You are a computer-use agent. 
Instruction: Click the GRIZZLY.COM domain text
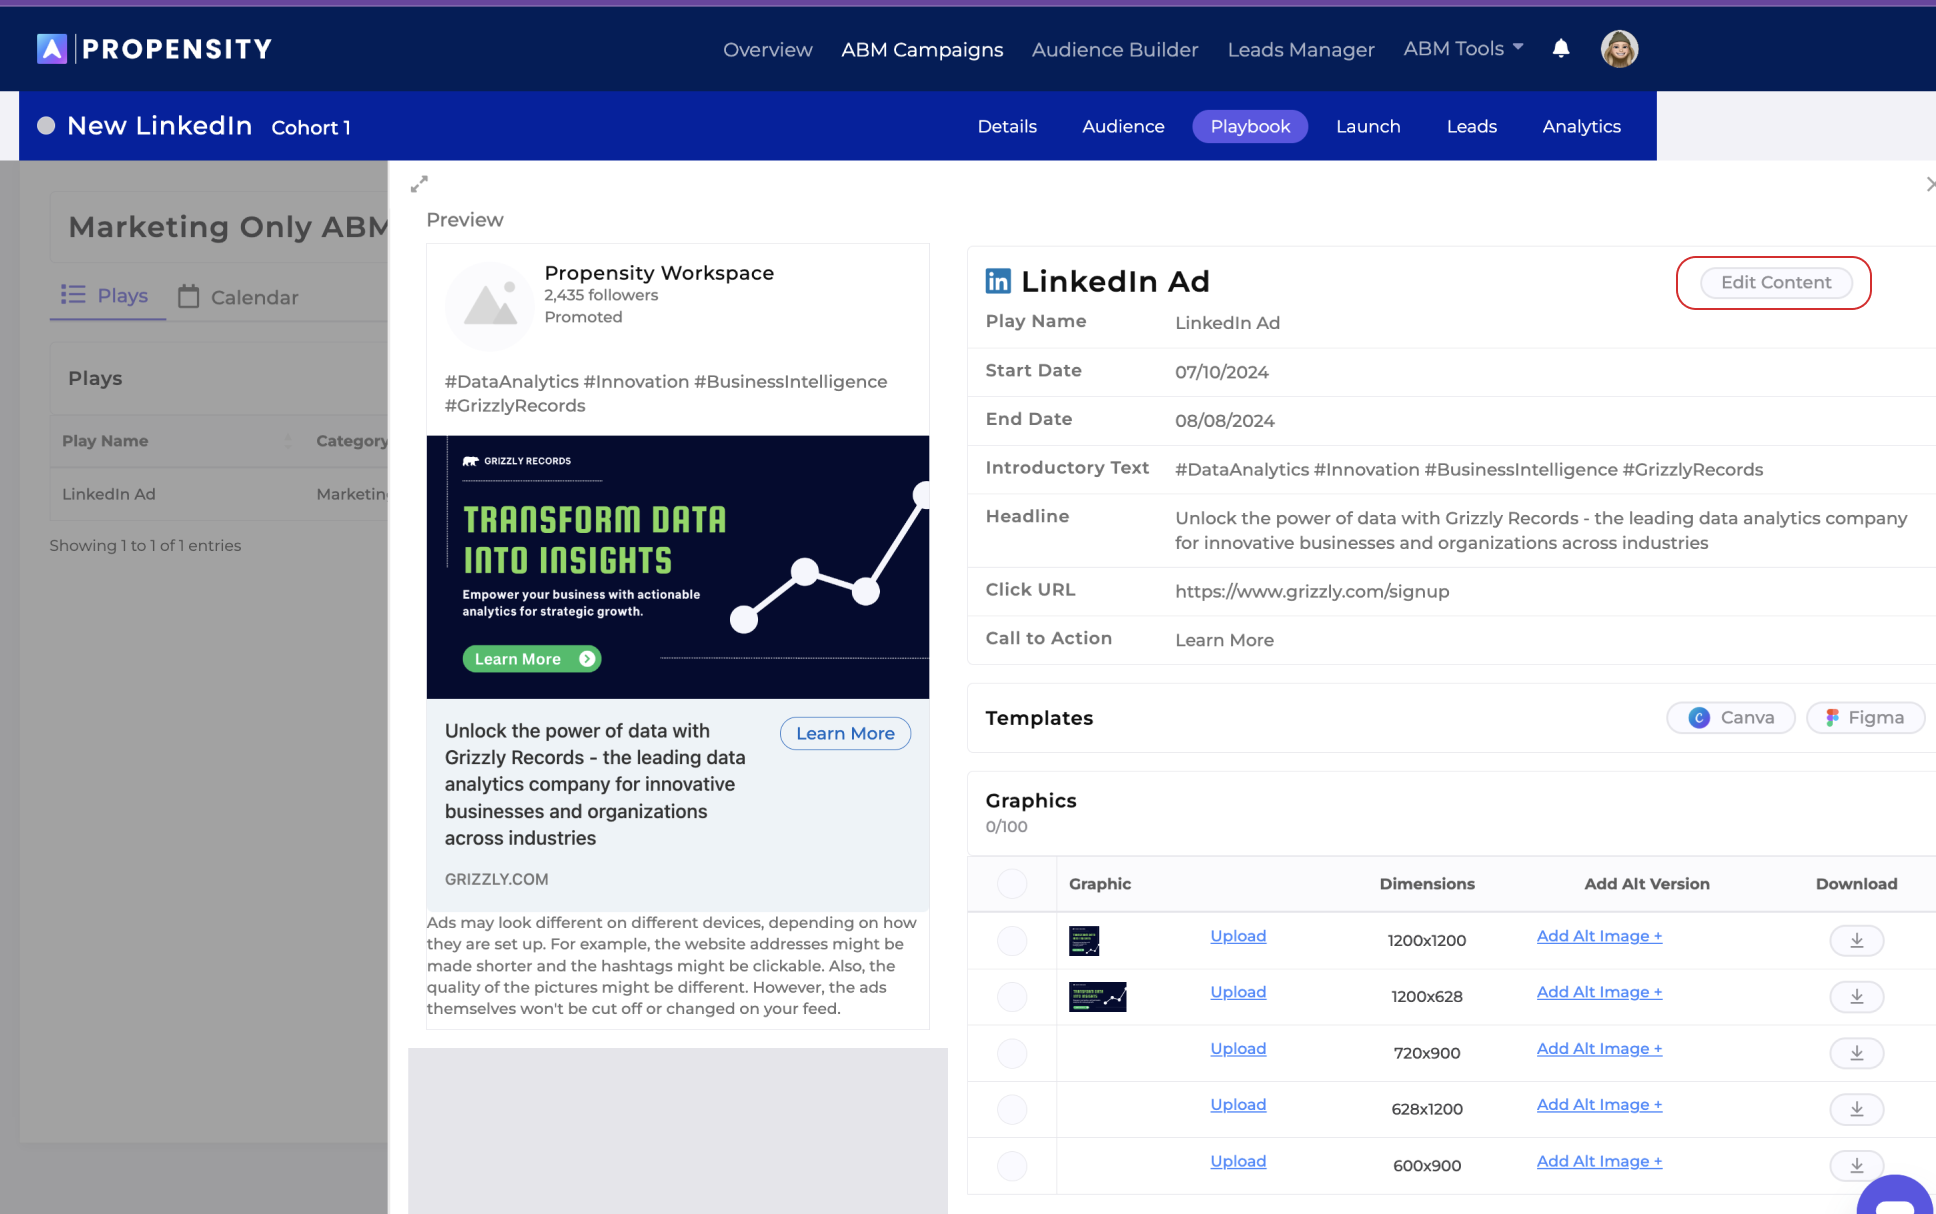click(x=496, y=879)
